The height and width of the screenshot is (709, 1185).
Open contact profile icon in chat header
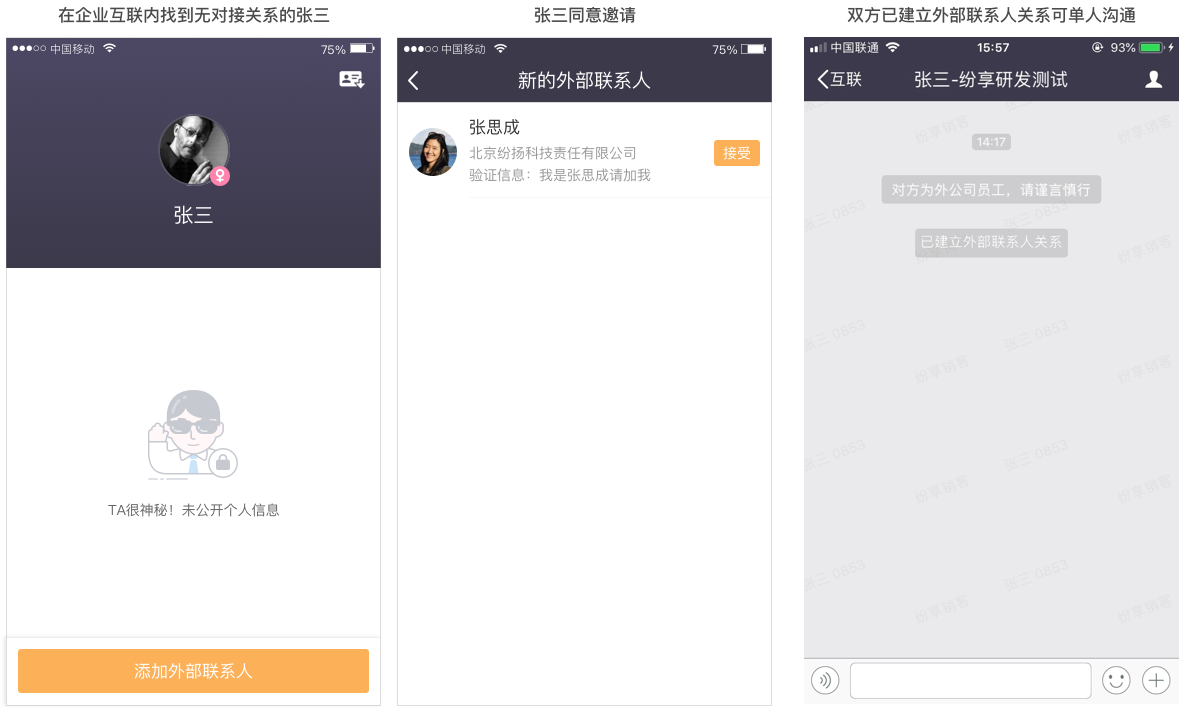1153,79
